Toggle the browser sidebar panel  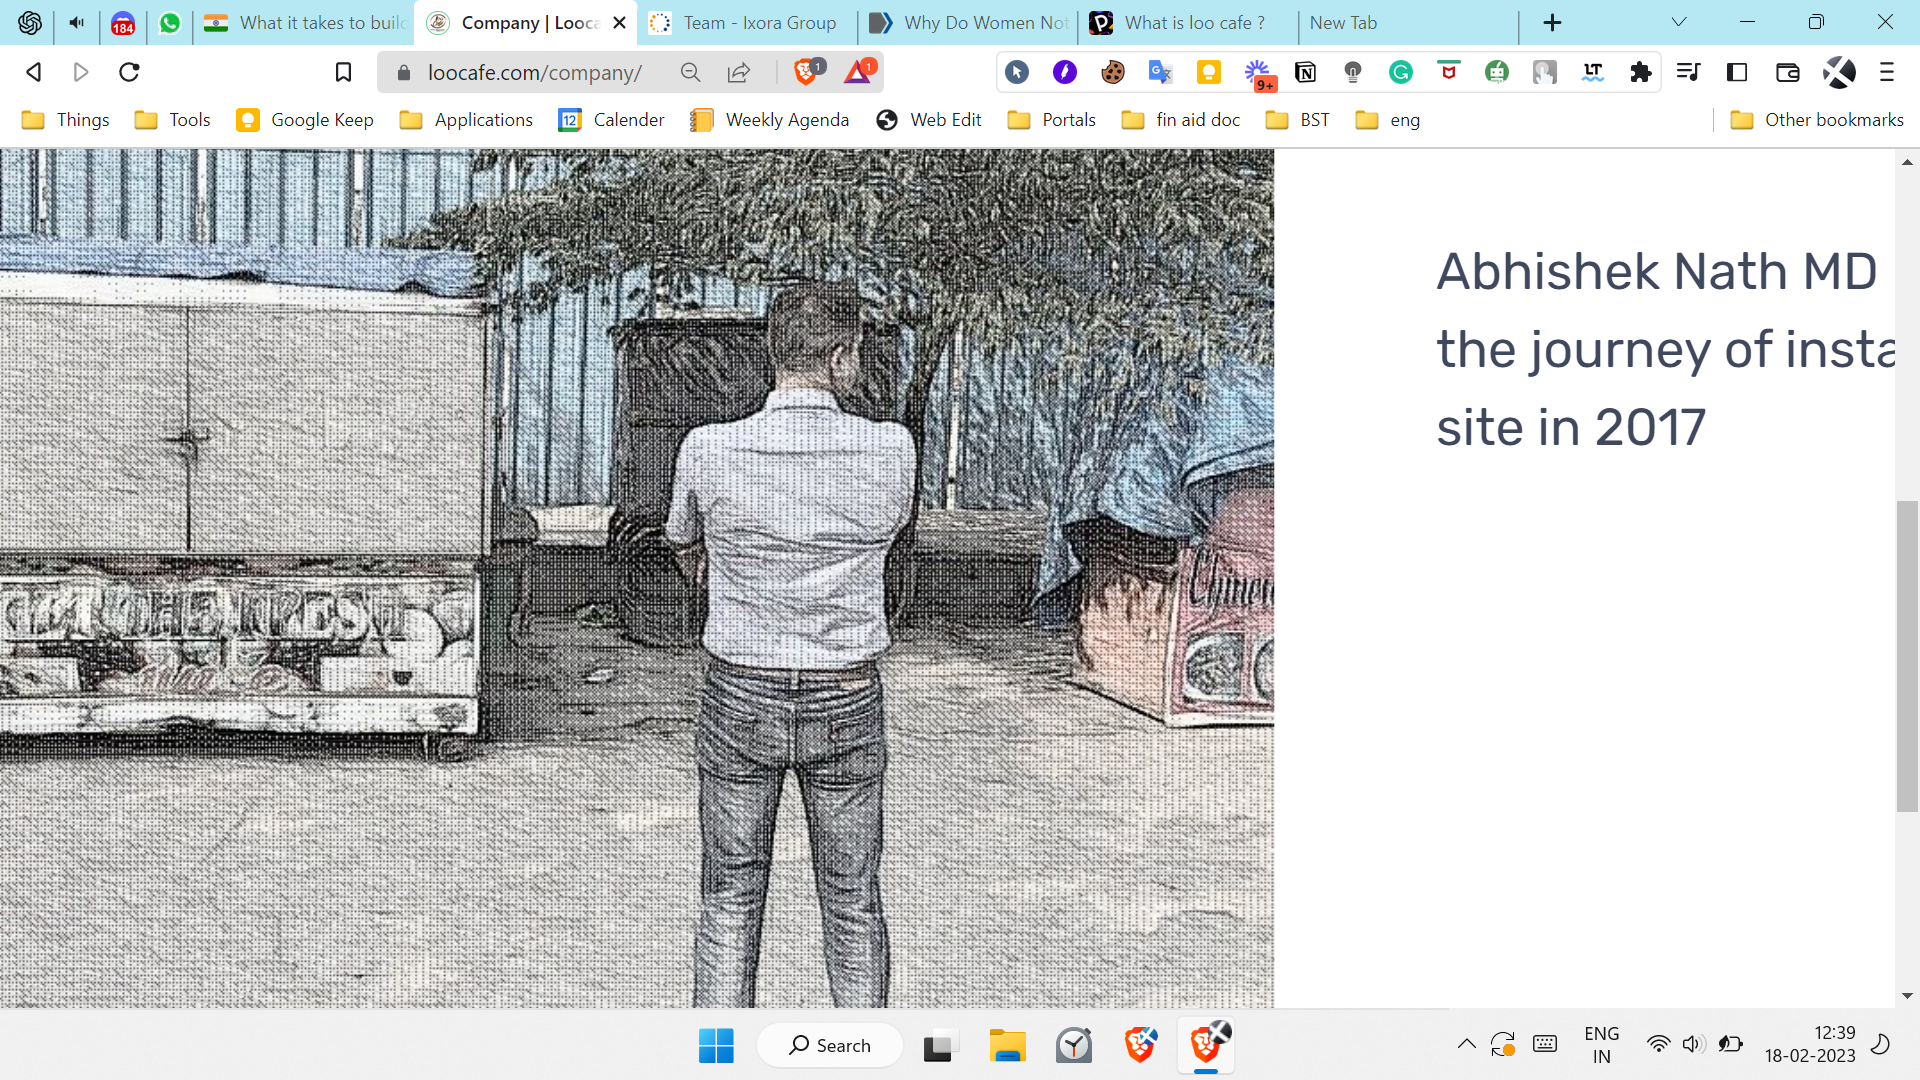pos(1737,72)
